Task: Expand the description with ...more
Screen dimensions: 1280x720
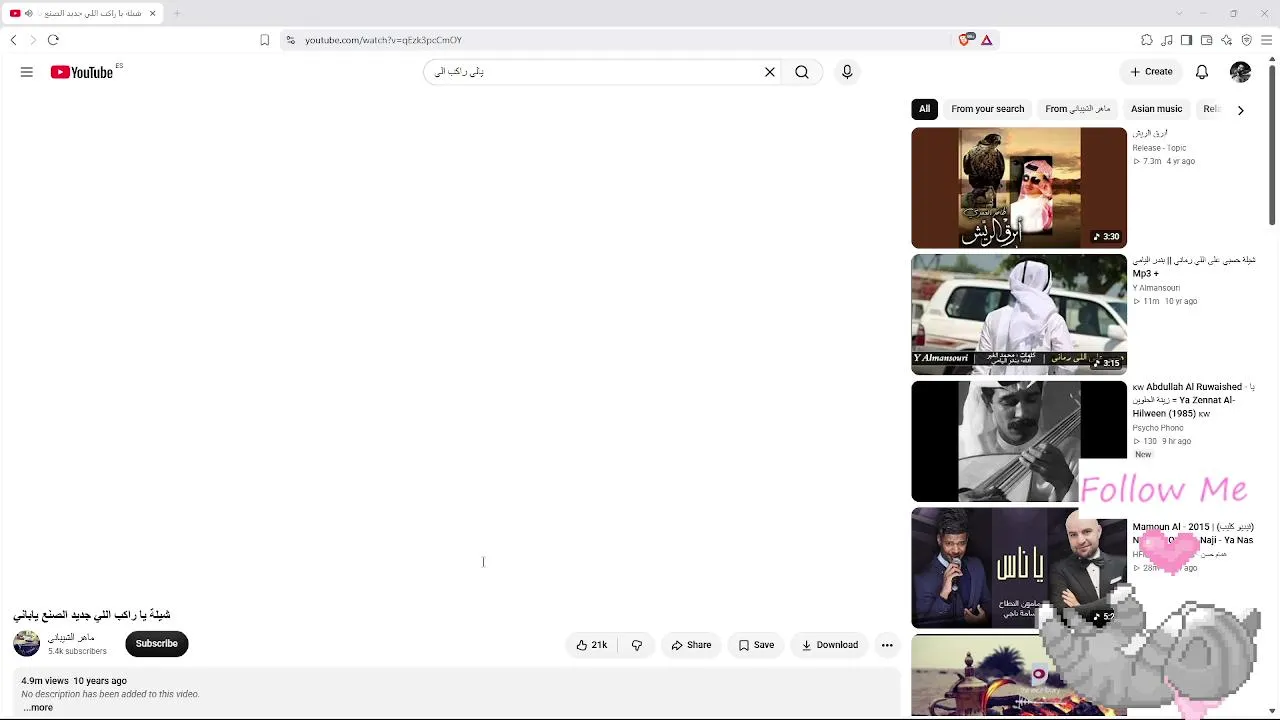Action: (38, 708)
